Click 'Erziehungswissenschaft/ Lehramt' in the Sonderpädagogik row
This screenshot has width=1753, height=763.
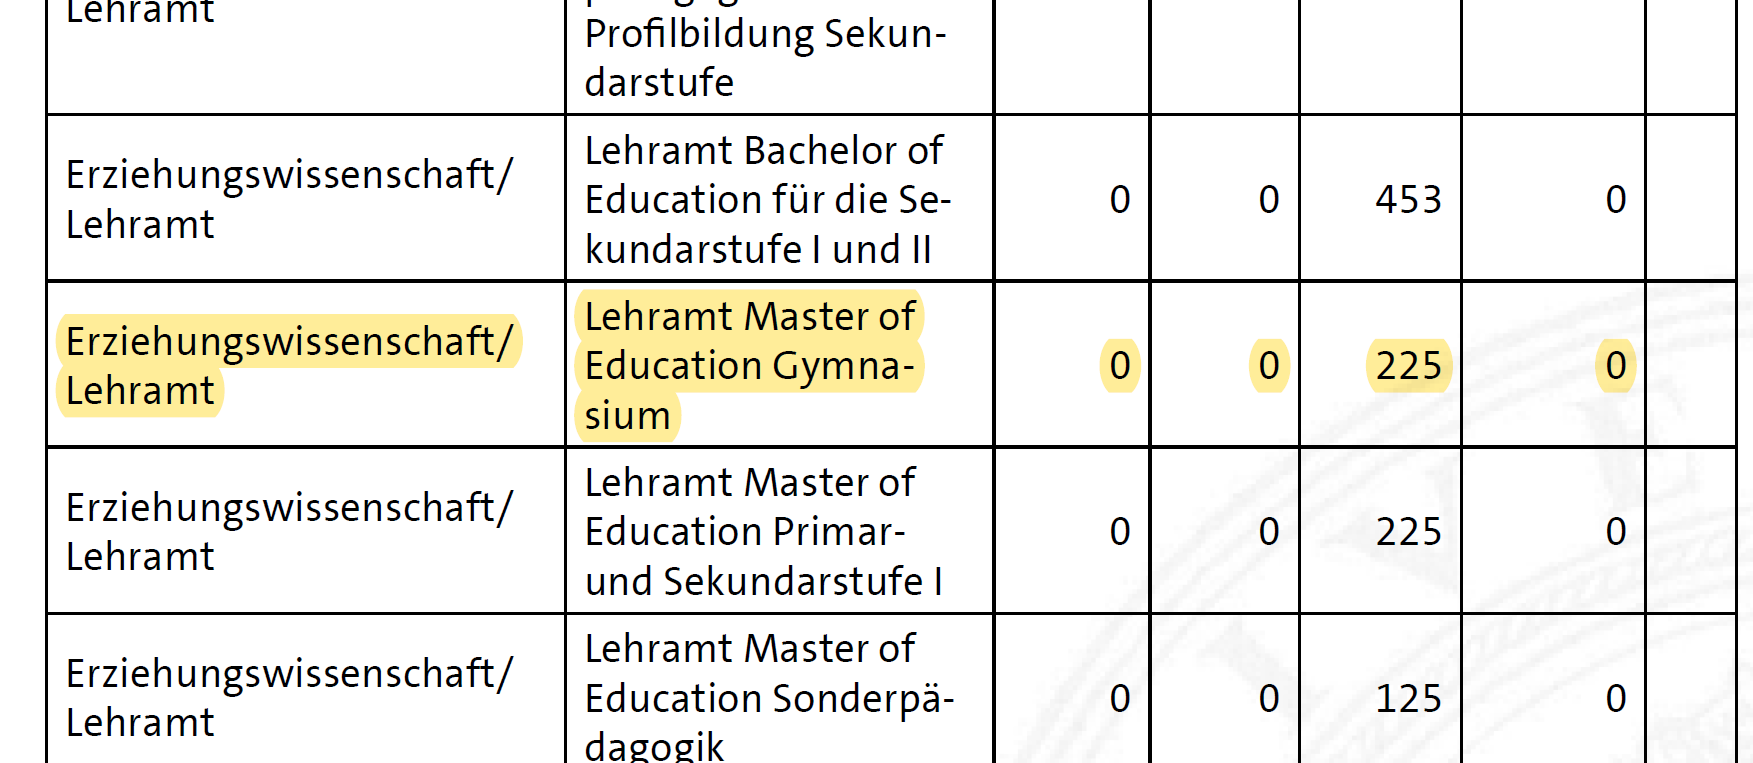288,698
